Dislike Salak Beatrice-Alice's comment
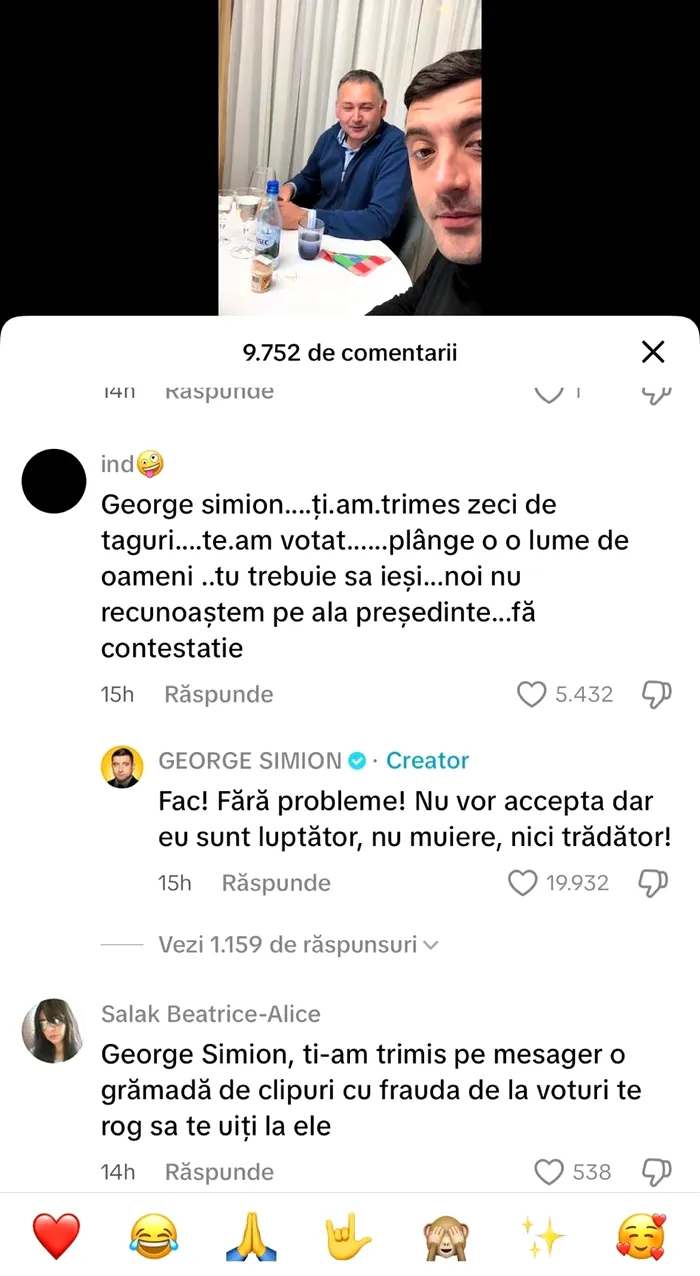700x1276 pixels. (x=656, y=1171)
